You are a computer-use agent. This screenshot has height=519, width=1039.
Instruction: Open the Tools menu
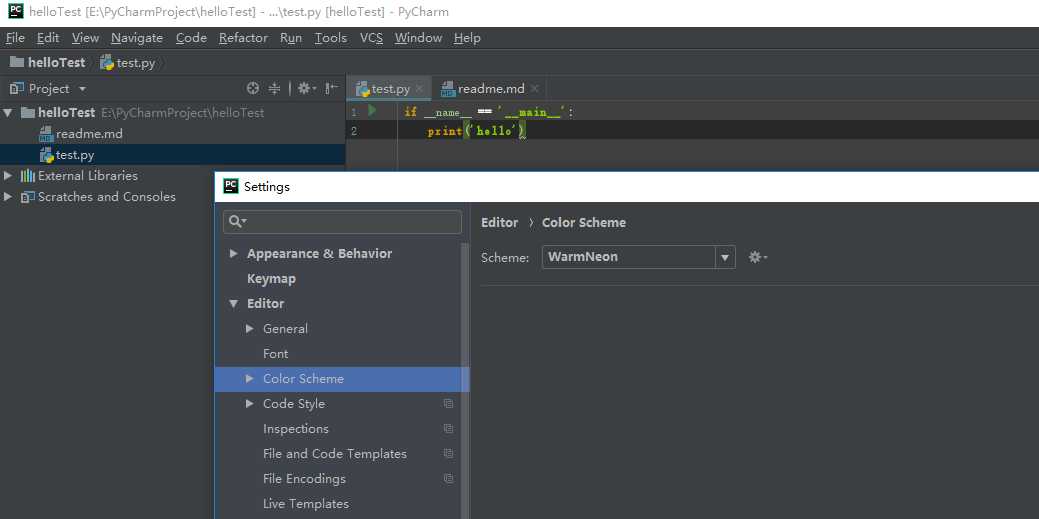click(x=331, y=38)
